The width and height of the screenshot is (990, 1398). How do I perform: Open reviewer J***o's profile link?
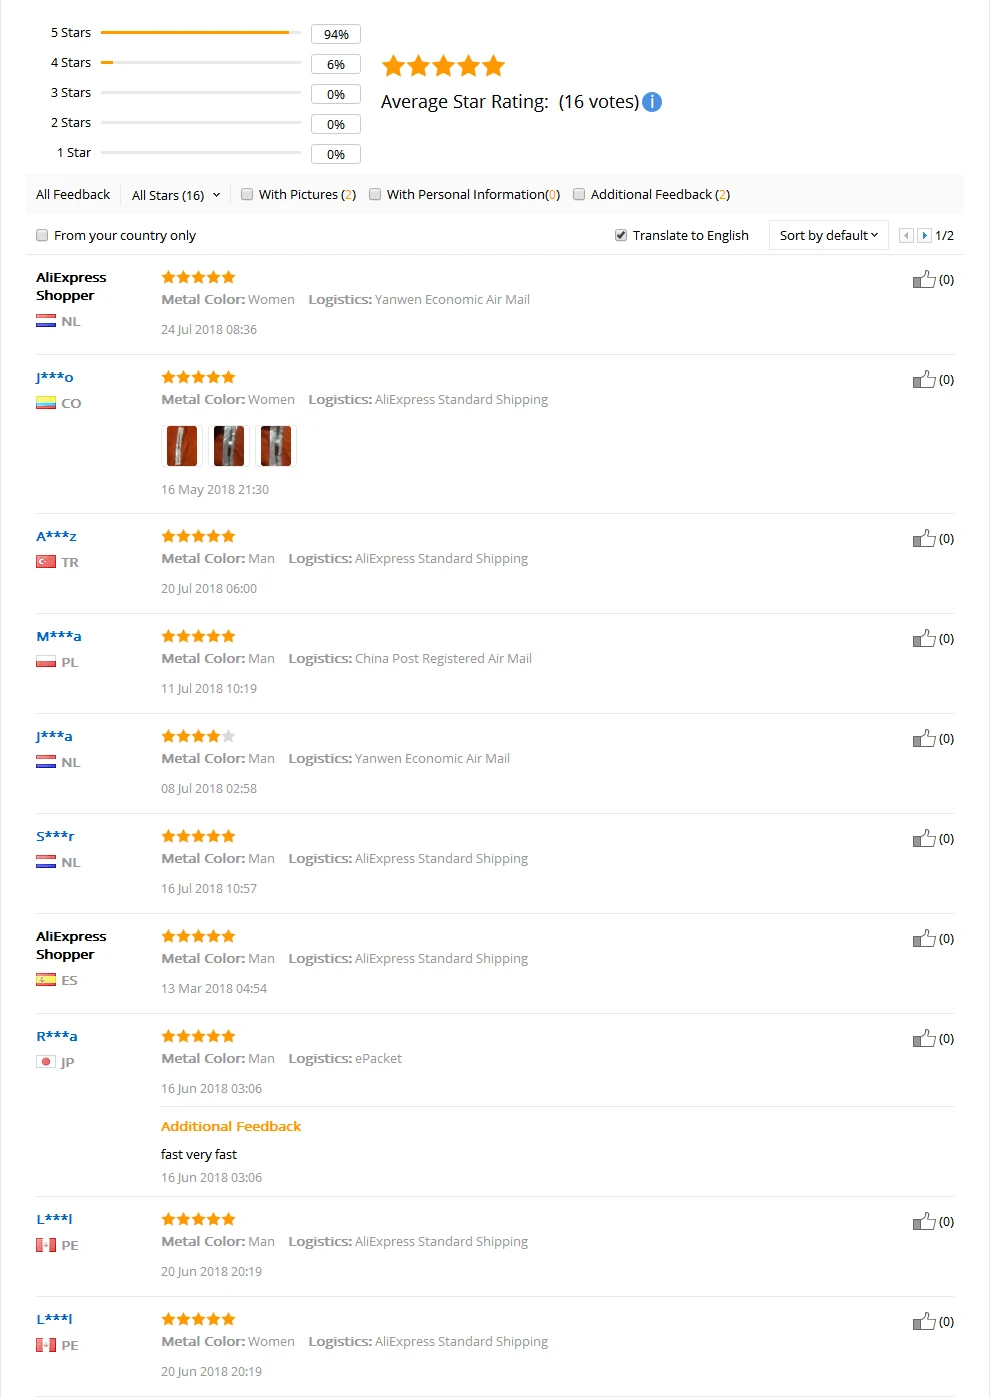(x=55, y=377)
